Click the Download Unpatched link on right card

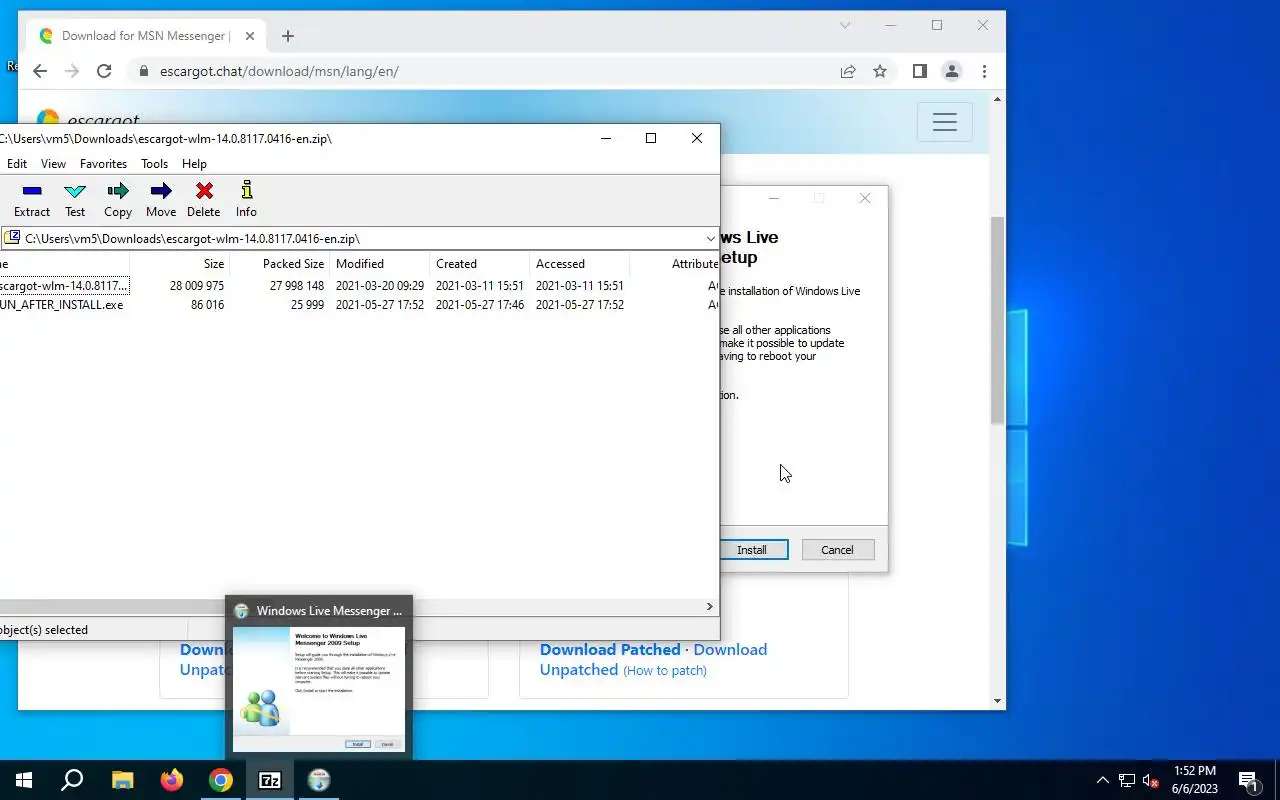(653, 660)
